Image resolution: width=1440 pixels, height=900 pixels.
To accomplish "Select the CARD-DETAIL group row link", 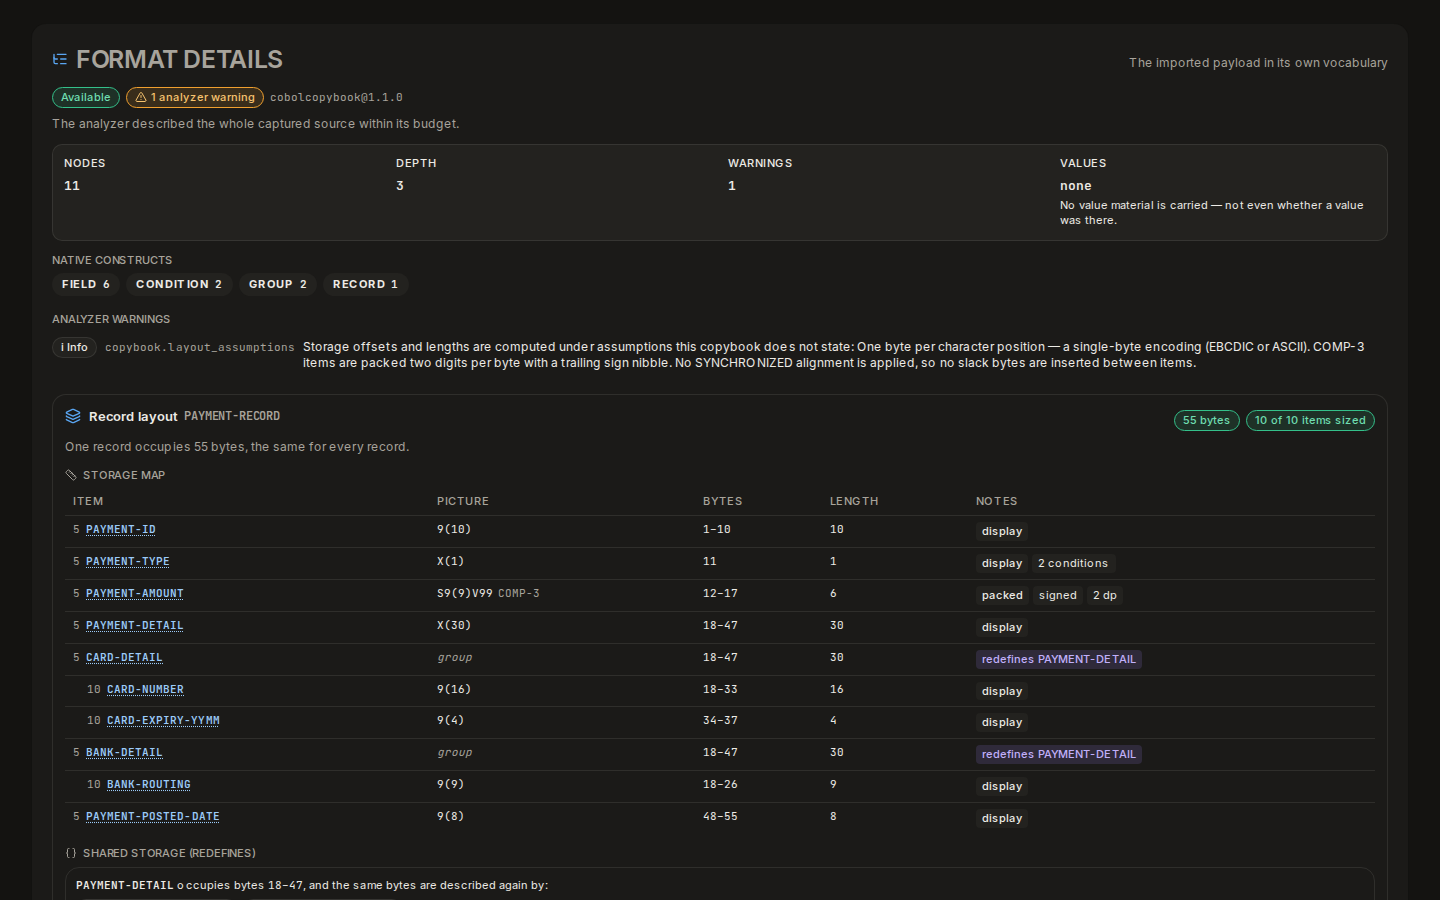I will pyautogui.click(x=124, y=657).
